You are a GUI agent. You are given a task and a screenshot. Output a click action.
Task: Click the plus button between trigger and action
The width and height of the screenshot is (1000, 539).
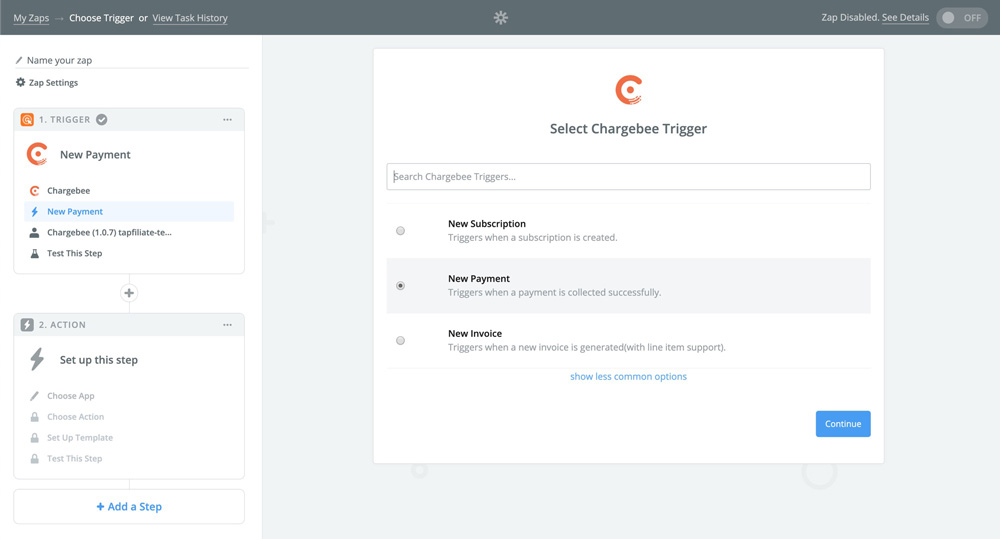click(129, 293)
